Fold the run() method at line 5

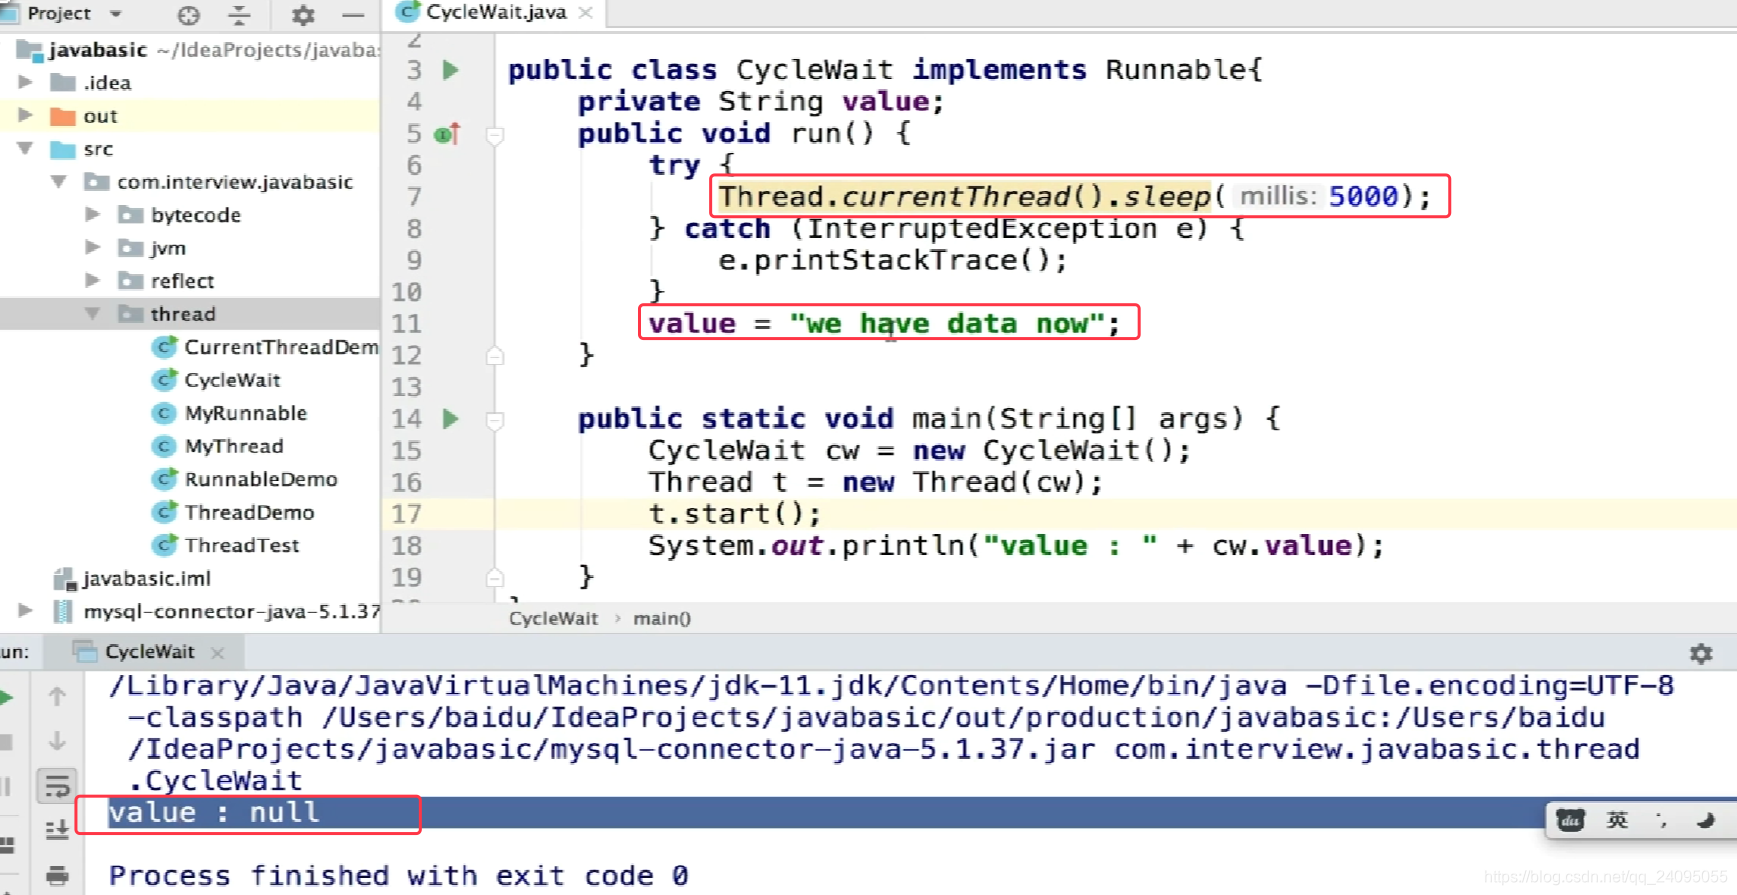[x=495, y=135]
